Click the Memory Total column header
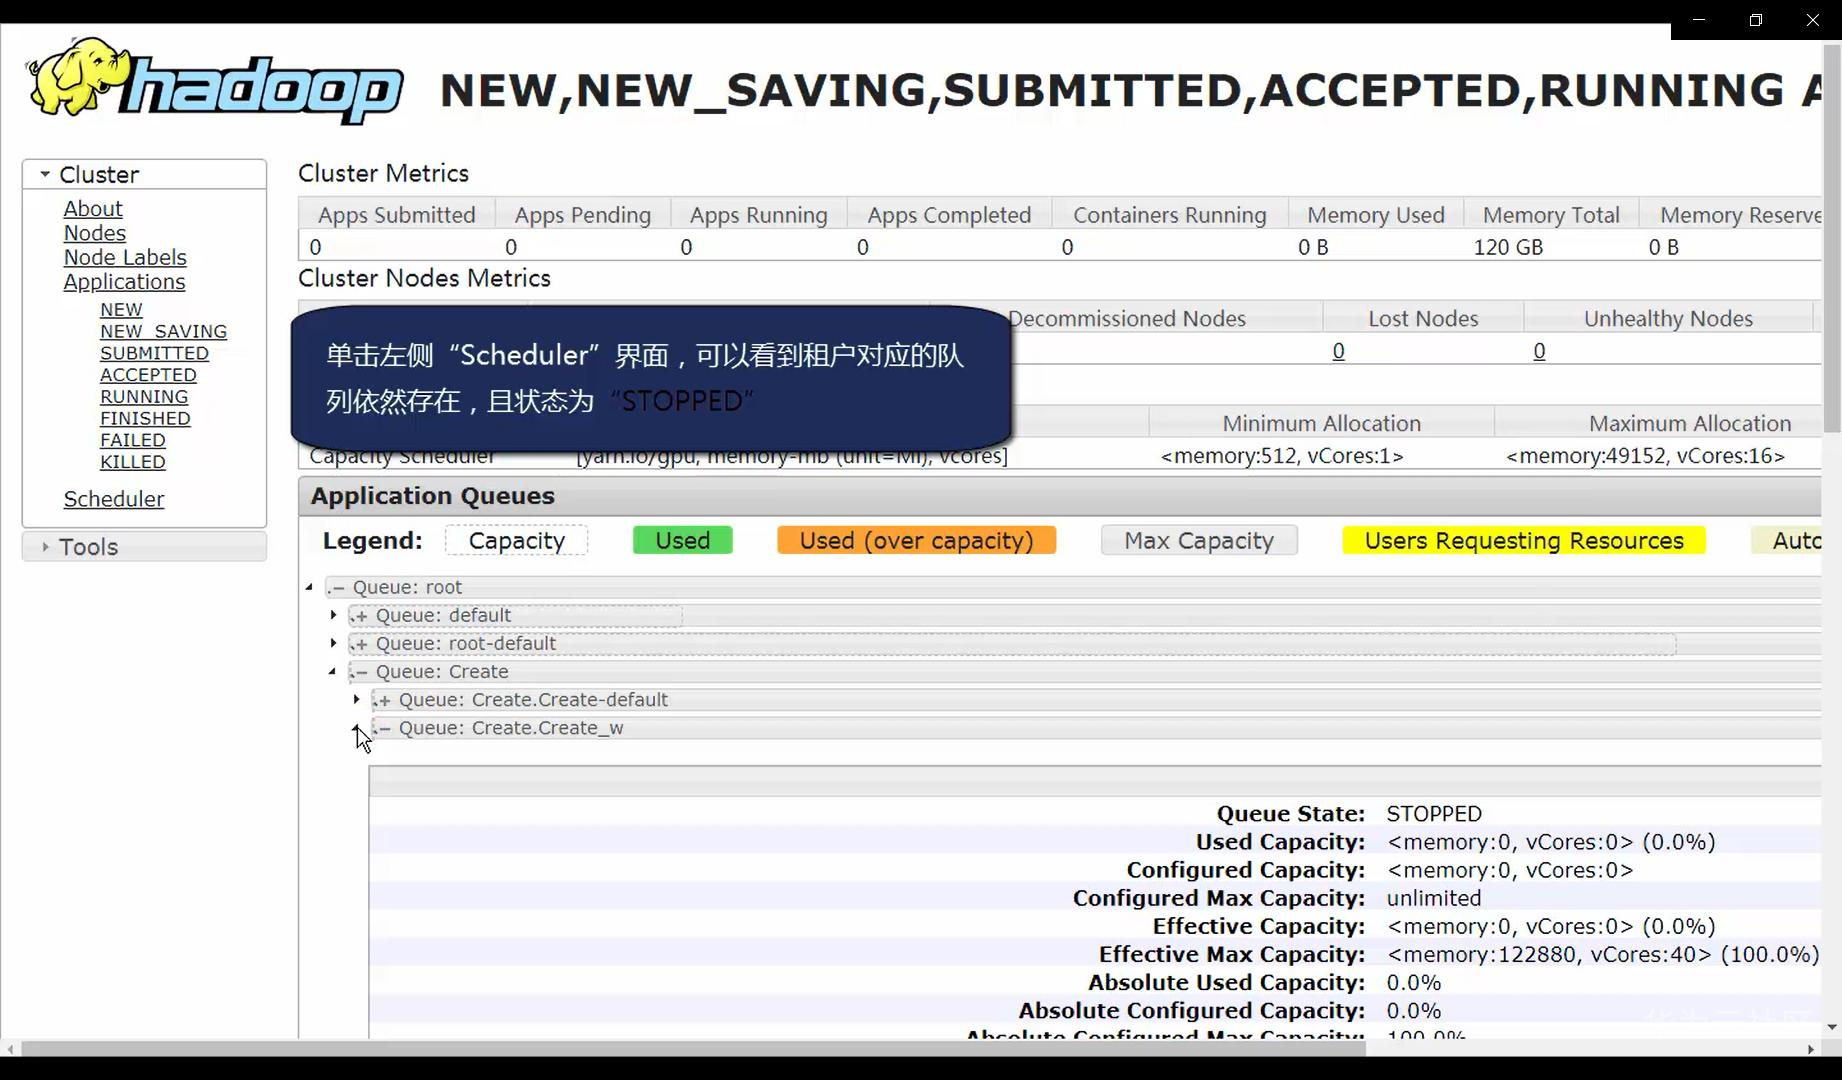Viewport: 1842px width, 1080px height. click(x=1551, y=215)
